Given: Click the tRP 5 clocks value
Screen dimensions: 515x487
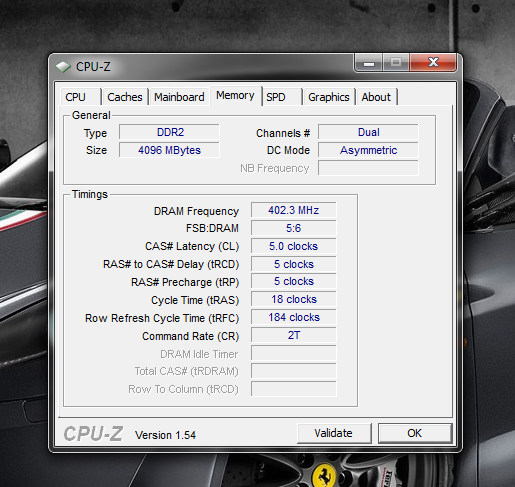Looking at the screenshot, I should tap(294, 281).
